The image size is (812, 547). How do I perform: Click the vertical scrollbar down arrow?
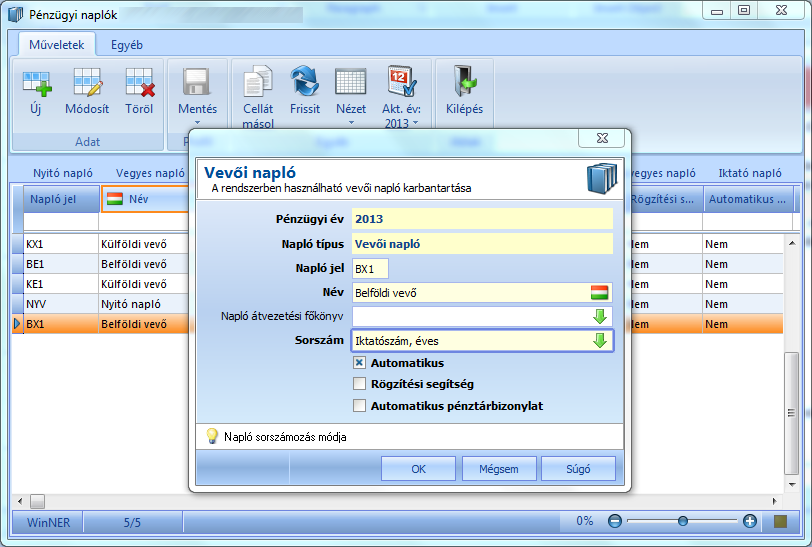(792, 485)
